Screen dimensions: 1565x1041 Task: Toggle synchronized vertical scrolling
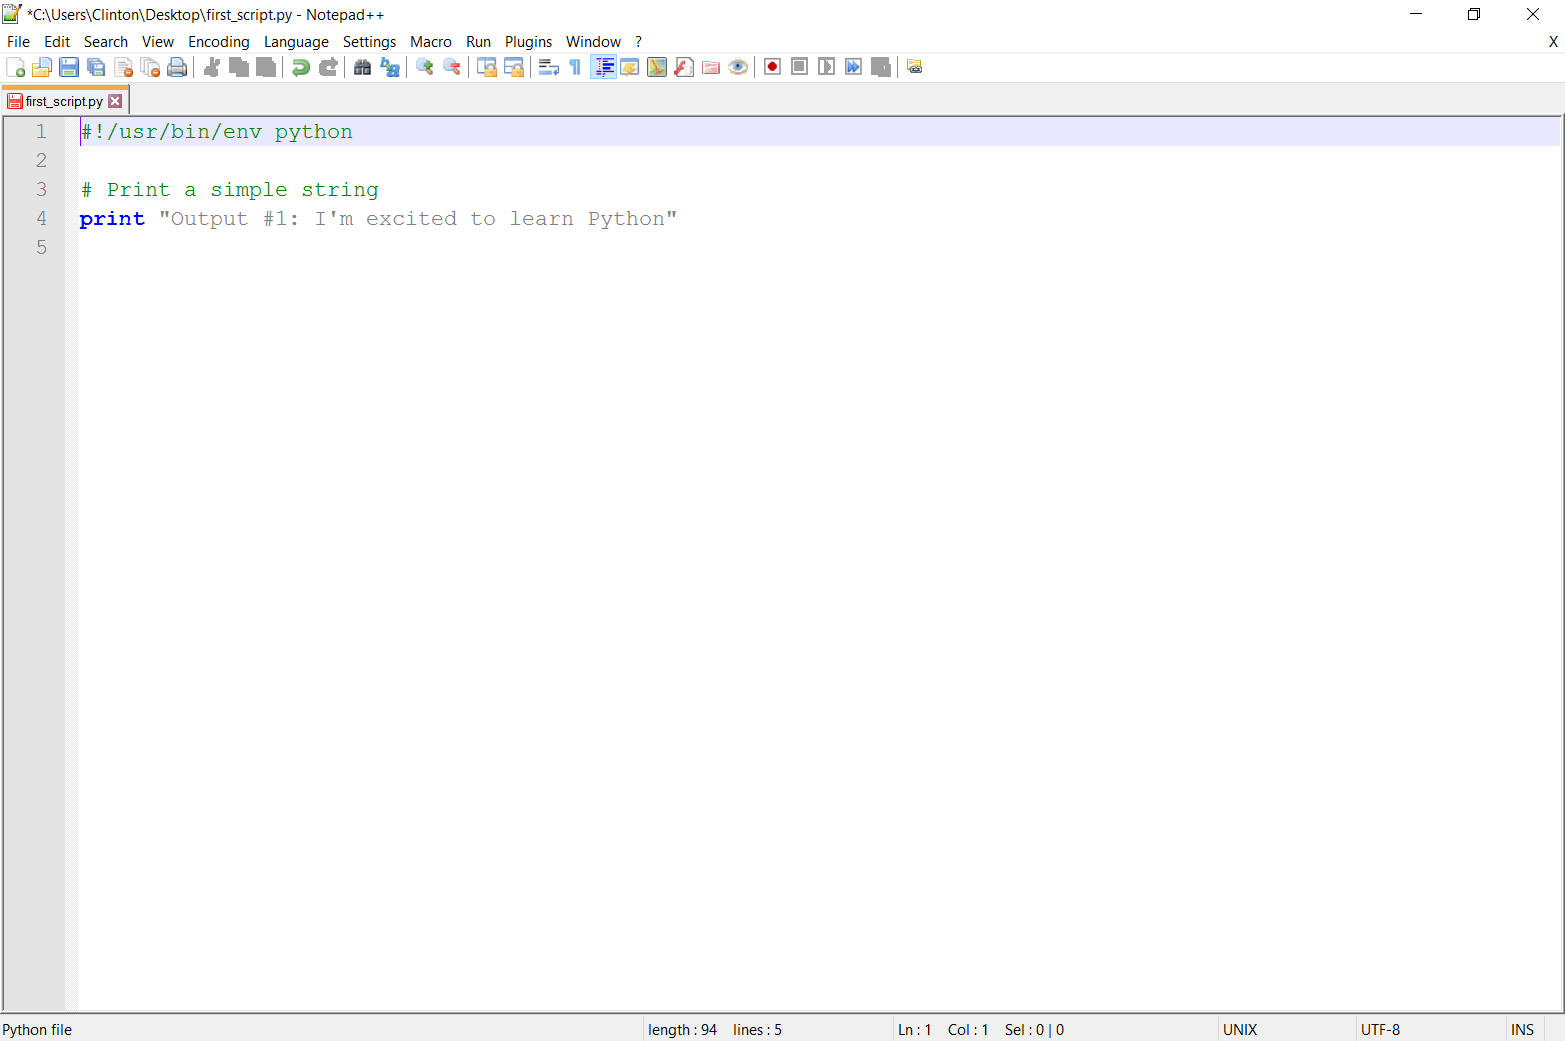click(x=487, y=67)
